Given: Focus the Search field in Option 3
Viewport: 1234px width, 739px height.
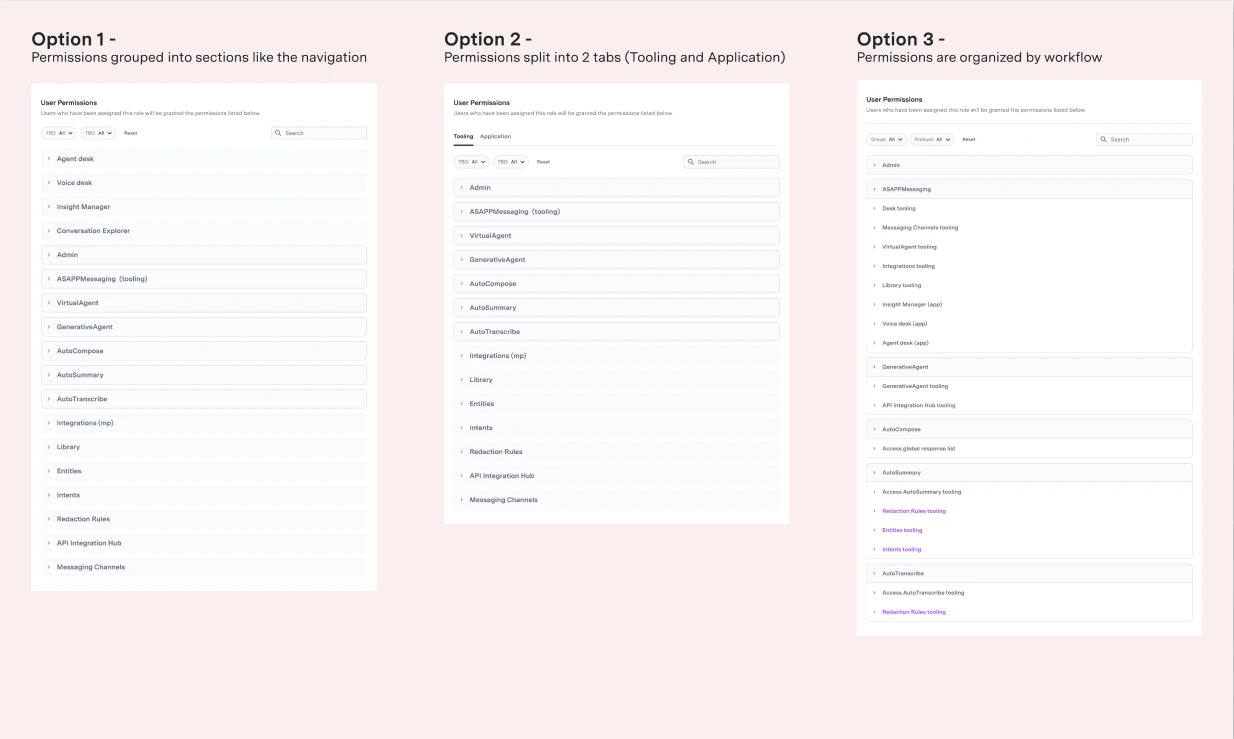Looking at the screenshot, I should coord(1144,139).
